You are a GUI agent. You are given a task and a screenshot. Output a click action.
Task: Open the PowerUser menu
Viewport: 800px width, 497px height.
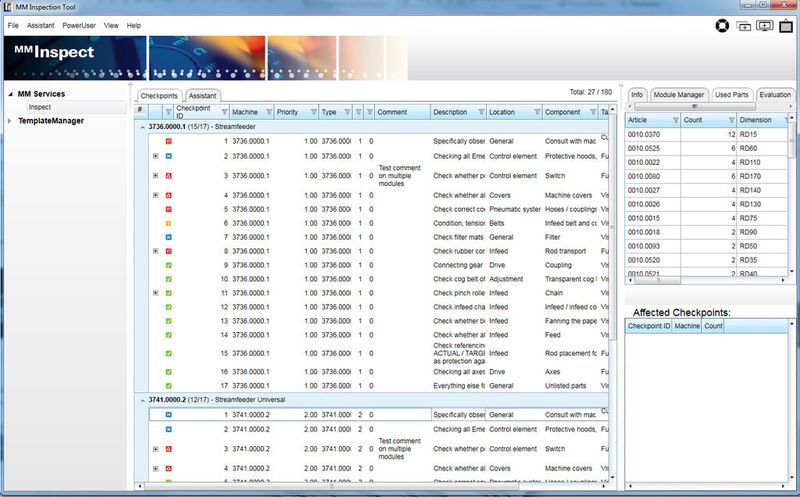79,26
